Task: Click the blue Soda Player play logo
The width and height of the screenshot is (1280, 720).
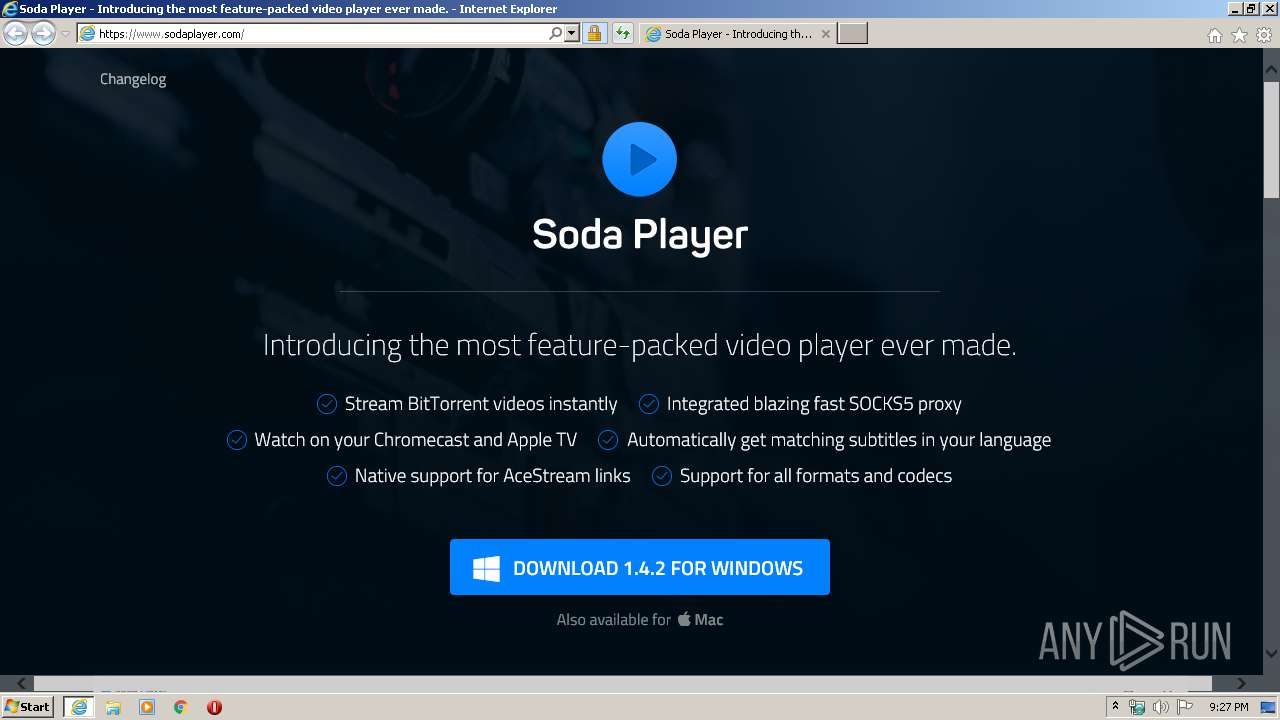Action: 640,159
